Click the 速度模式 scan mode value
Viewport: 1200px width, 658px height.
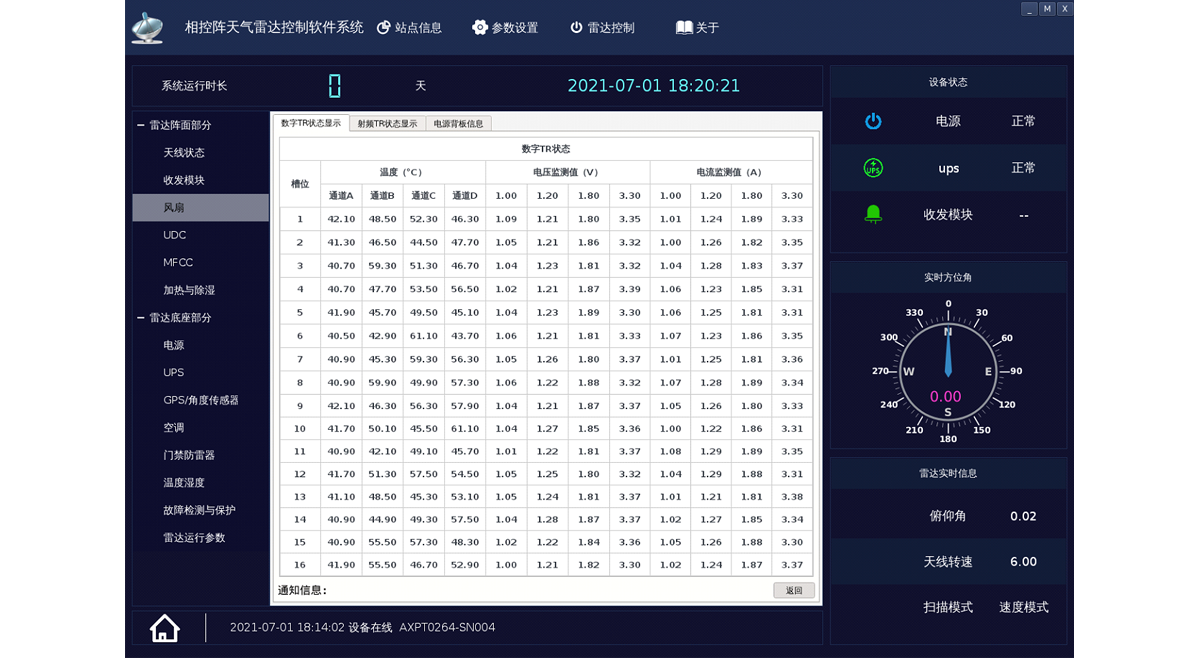[1024, 607]
